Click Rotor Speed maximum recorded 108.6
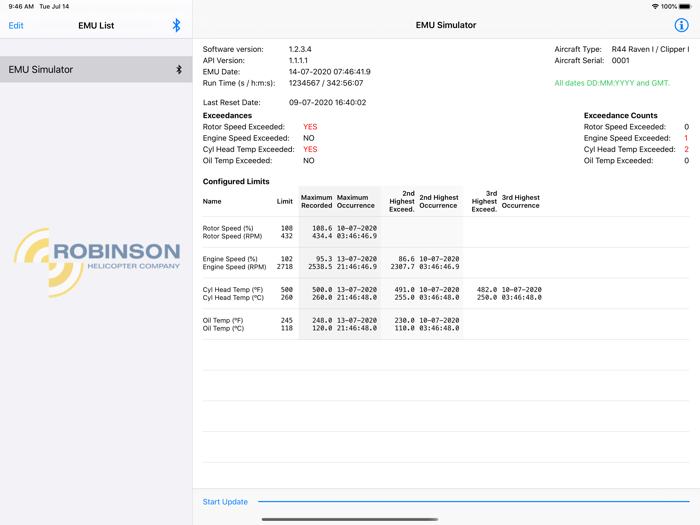This screenshot has width=700, height=525. coord(322,228)
